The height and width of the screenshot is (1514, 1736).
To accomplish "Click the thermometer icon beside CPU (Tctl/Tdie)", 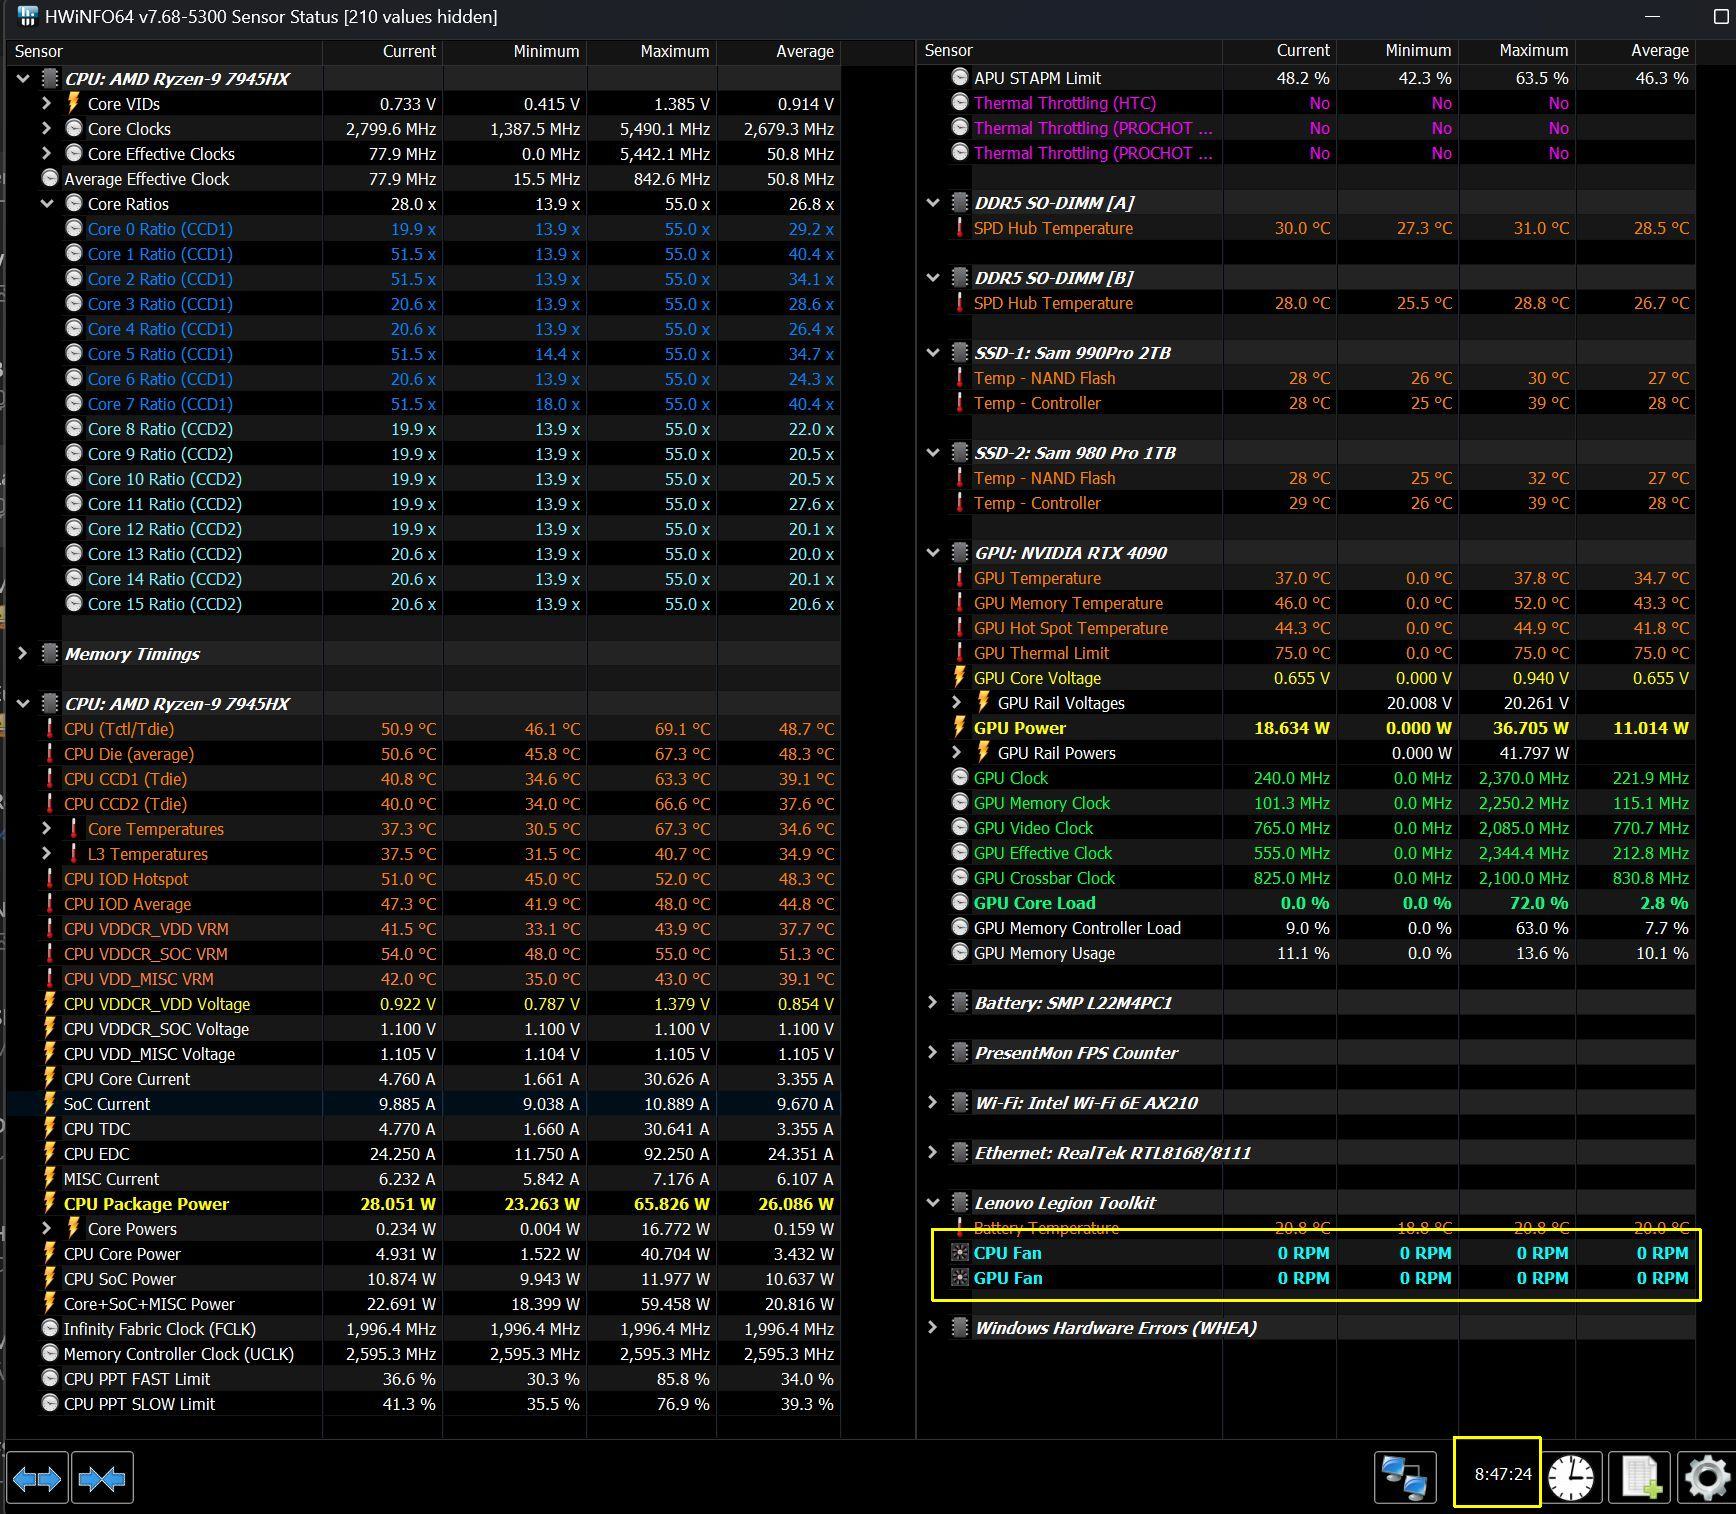I will pos(49,729).
